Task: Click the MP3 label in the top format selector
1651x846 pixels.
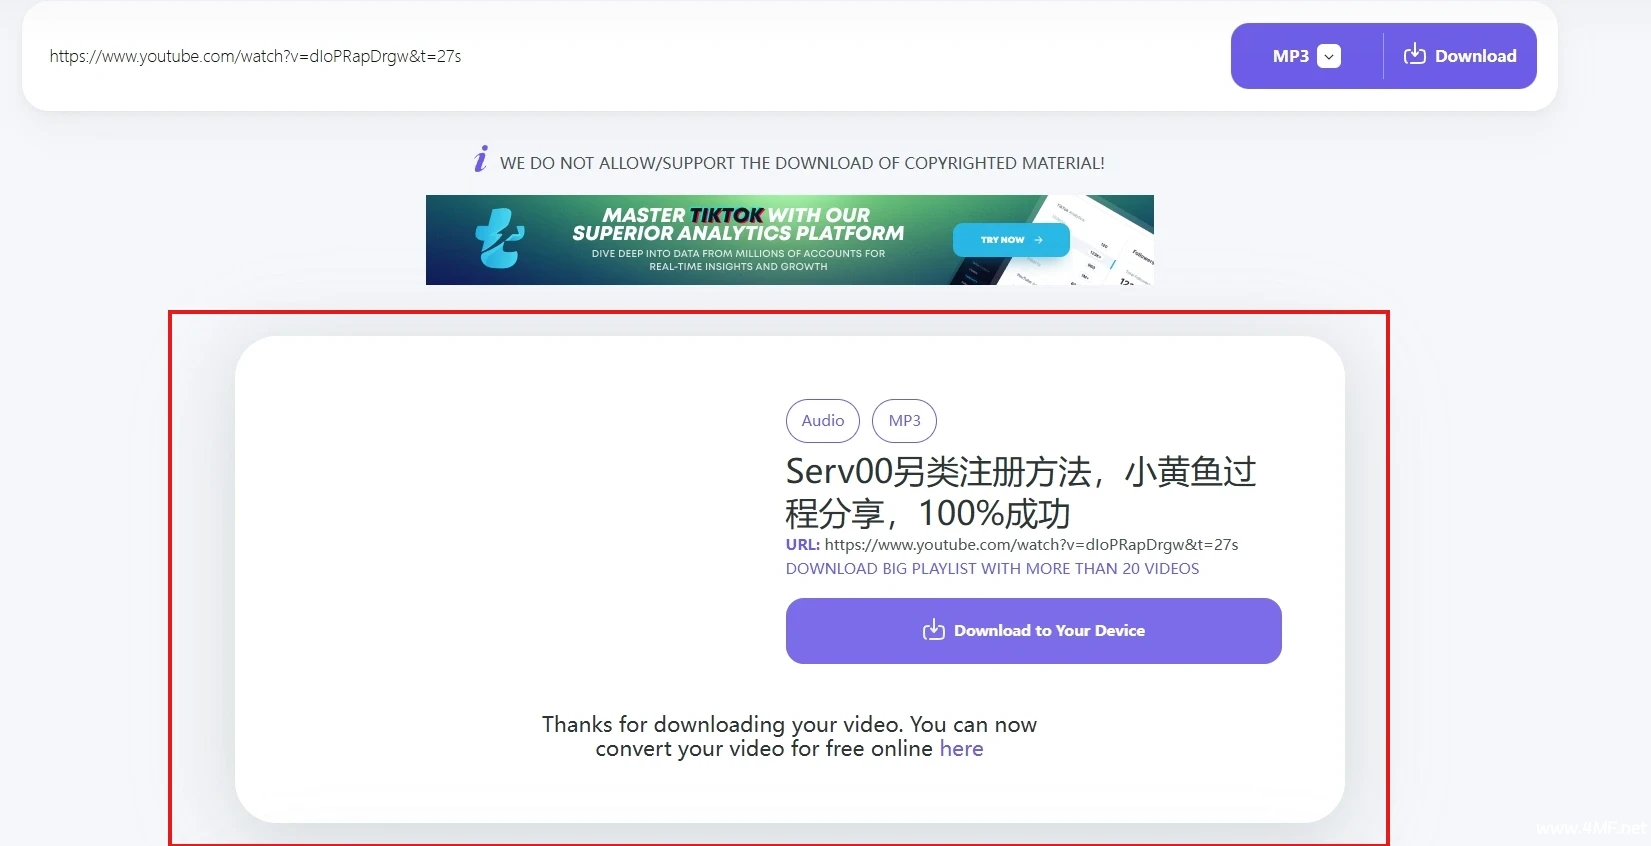Action: (x=1290, y=56)
